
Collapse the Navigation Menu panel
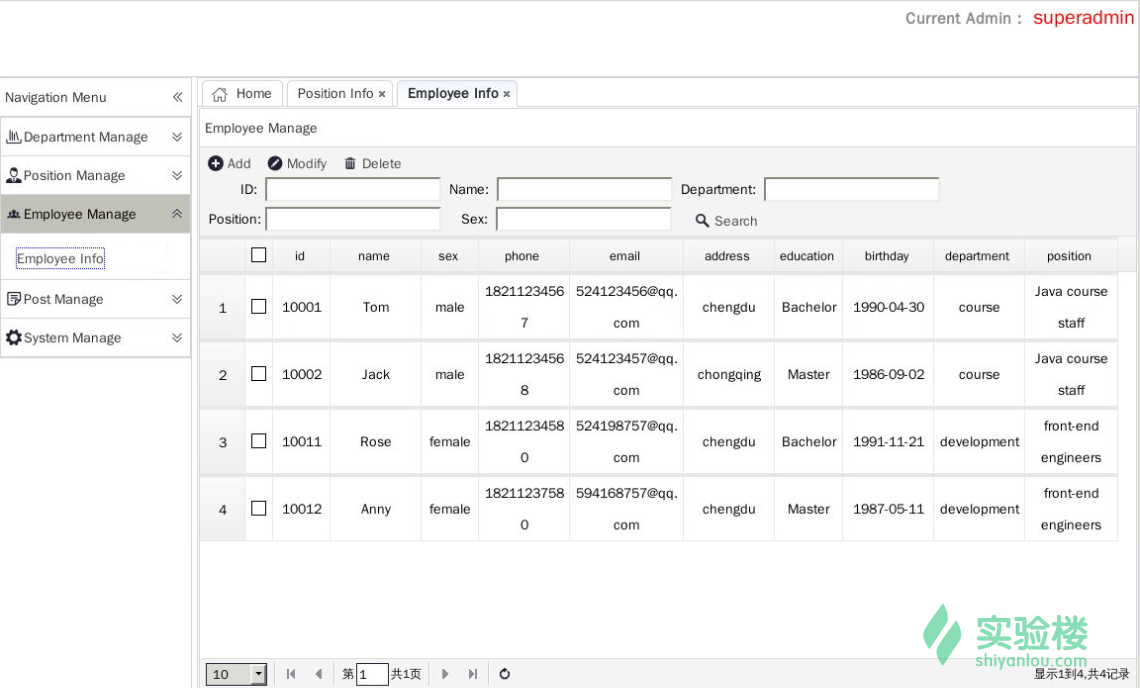point(177,97)
